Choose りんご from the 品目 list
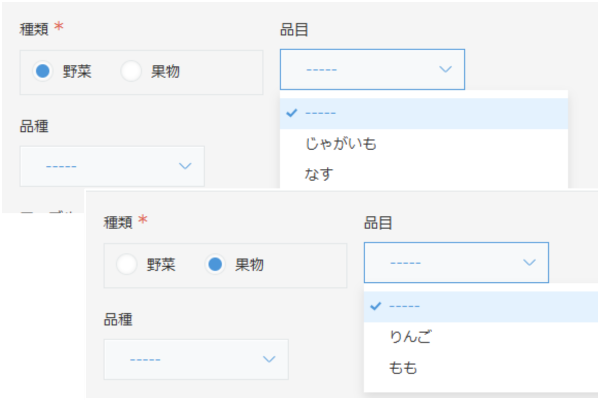 tap(481, 337)
